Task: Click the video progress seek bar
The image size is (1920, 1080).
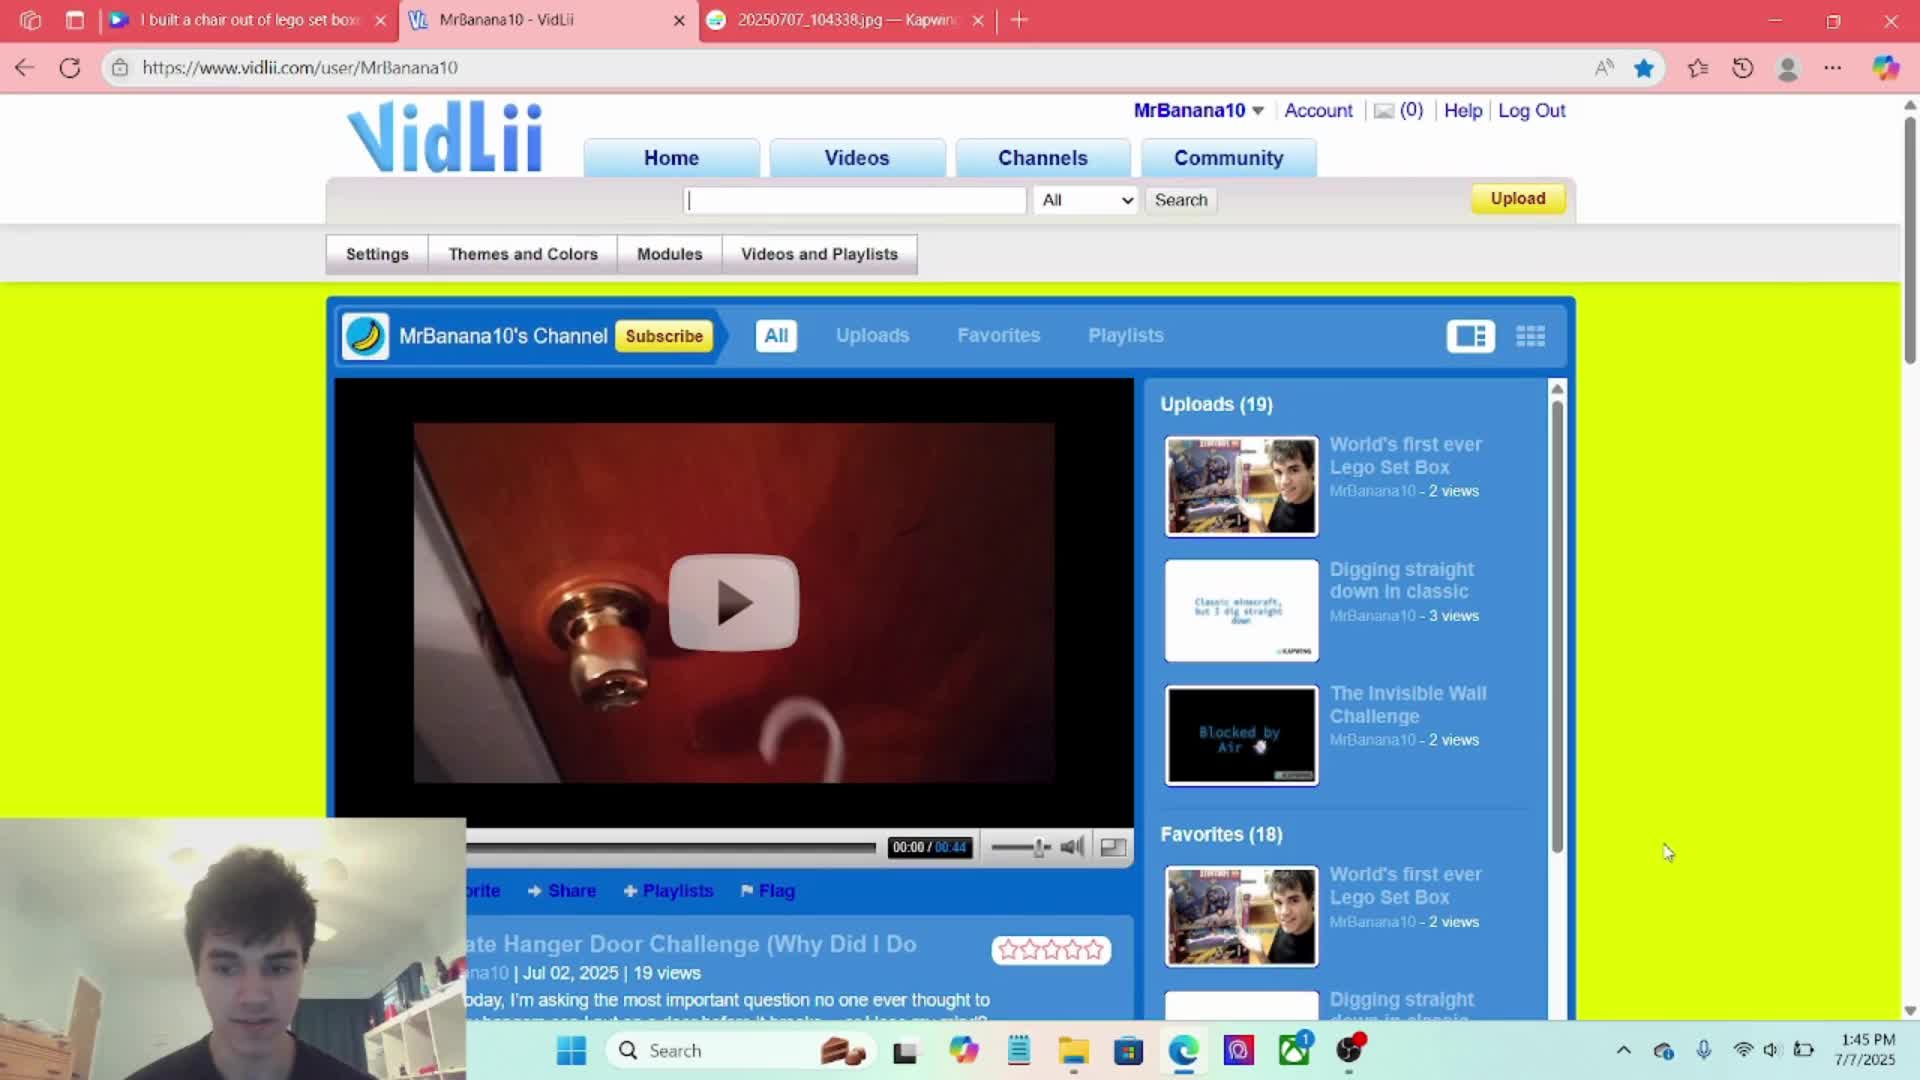Action: [671, 848]
